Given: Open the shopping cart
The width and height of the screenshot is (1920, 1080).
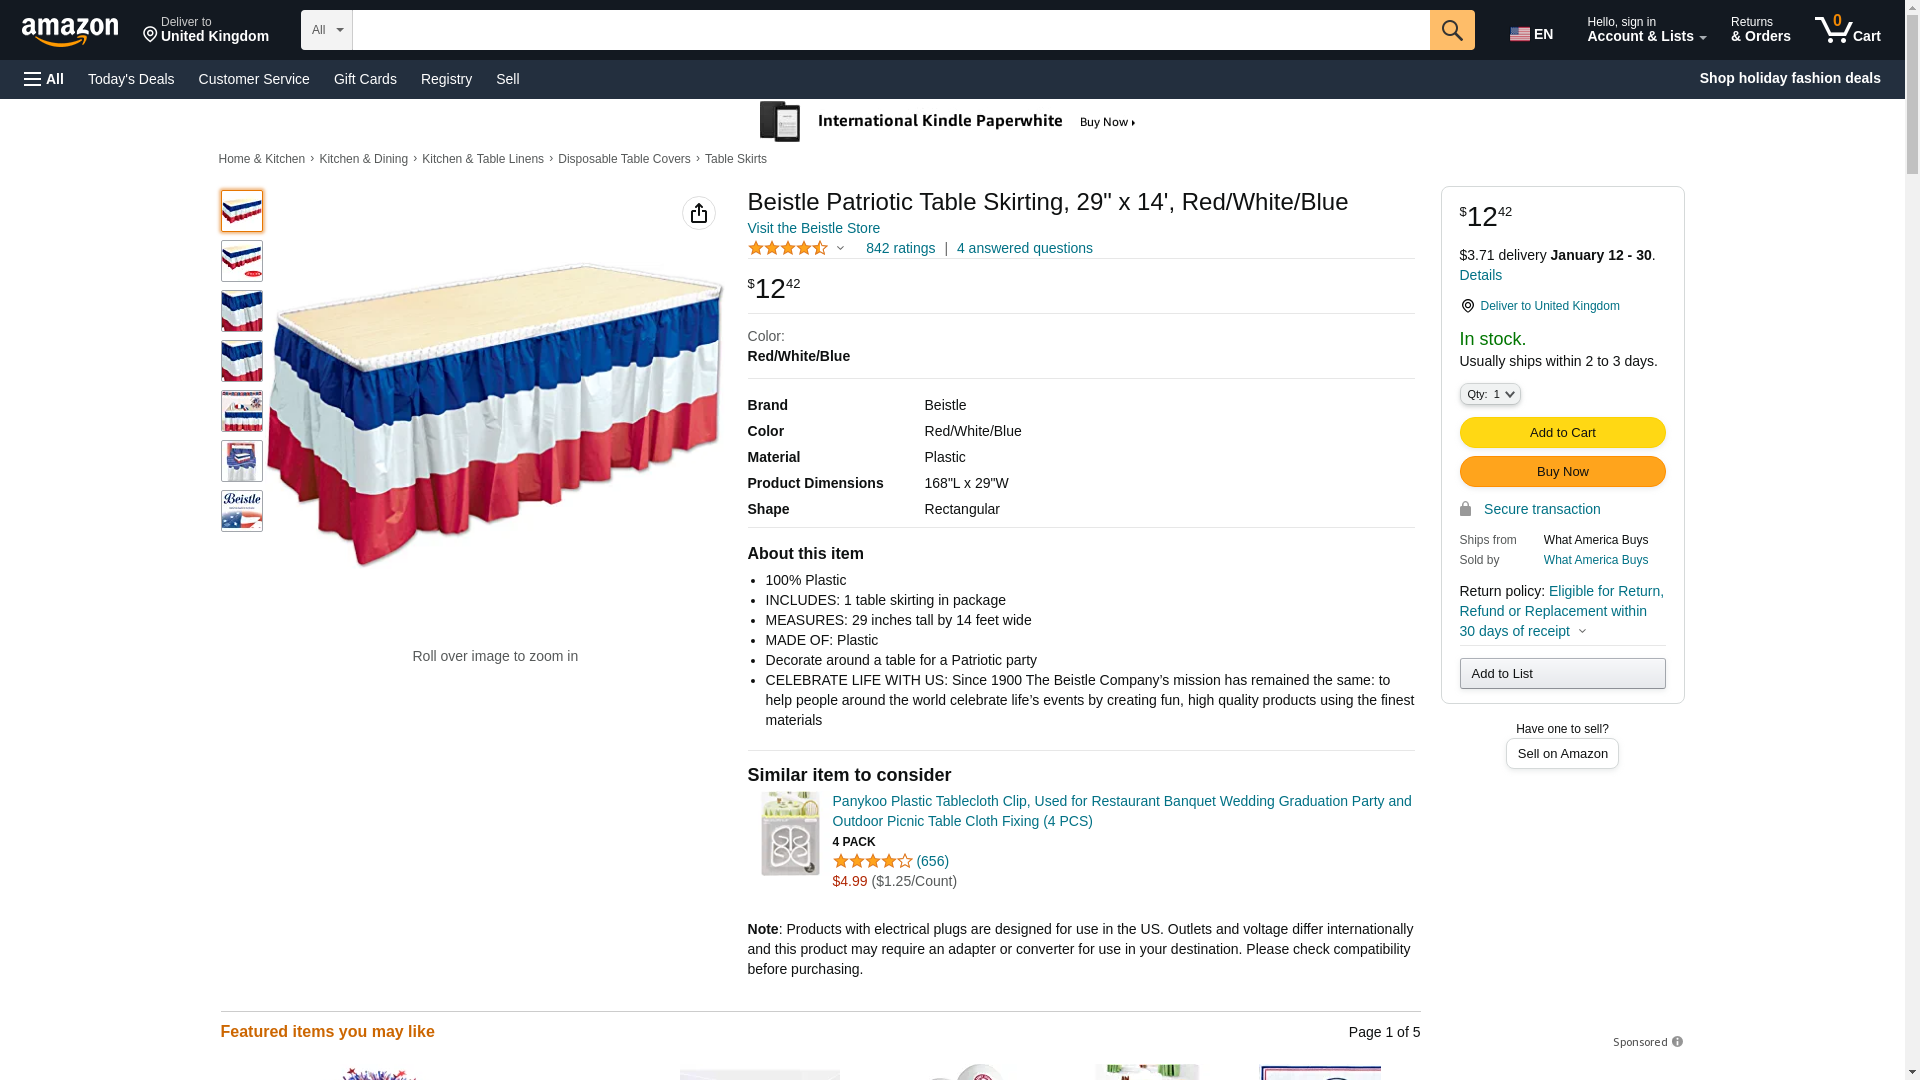Looking at the screenshot, I should click(x=1847, y=30).
